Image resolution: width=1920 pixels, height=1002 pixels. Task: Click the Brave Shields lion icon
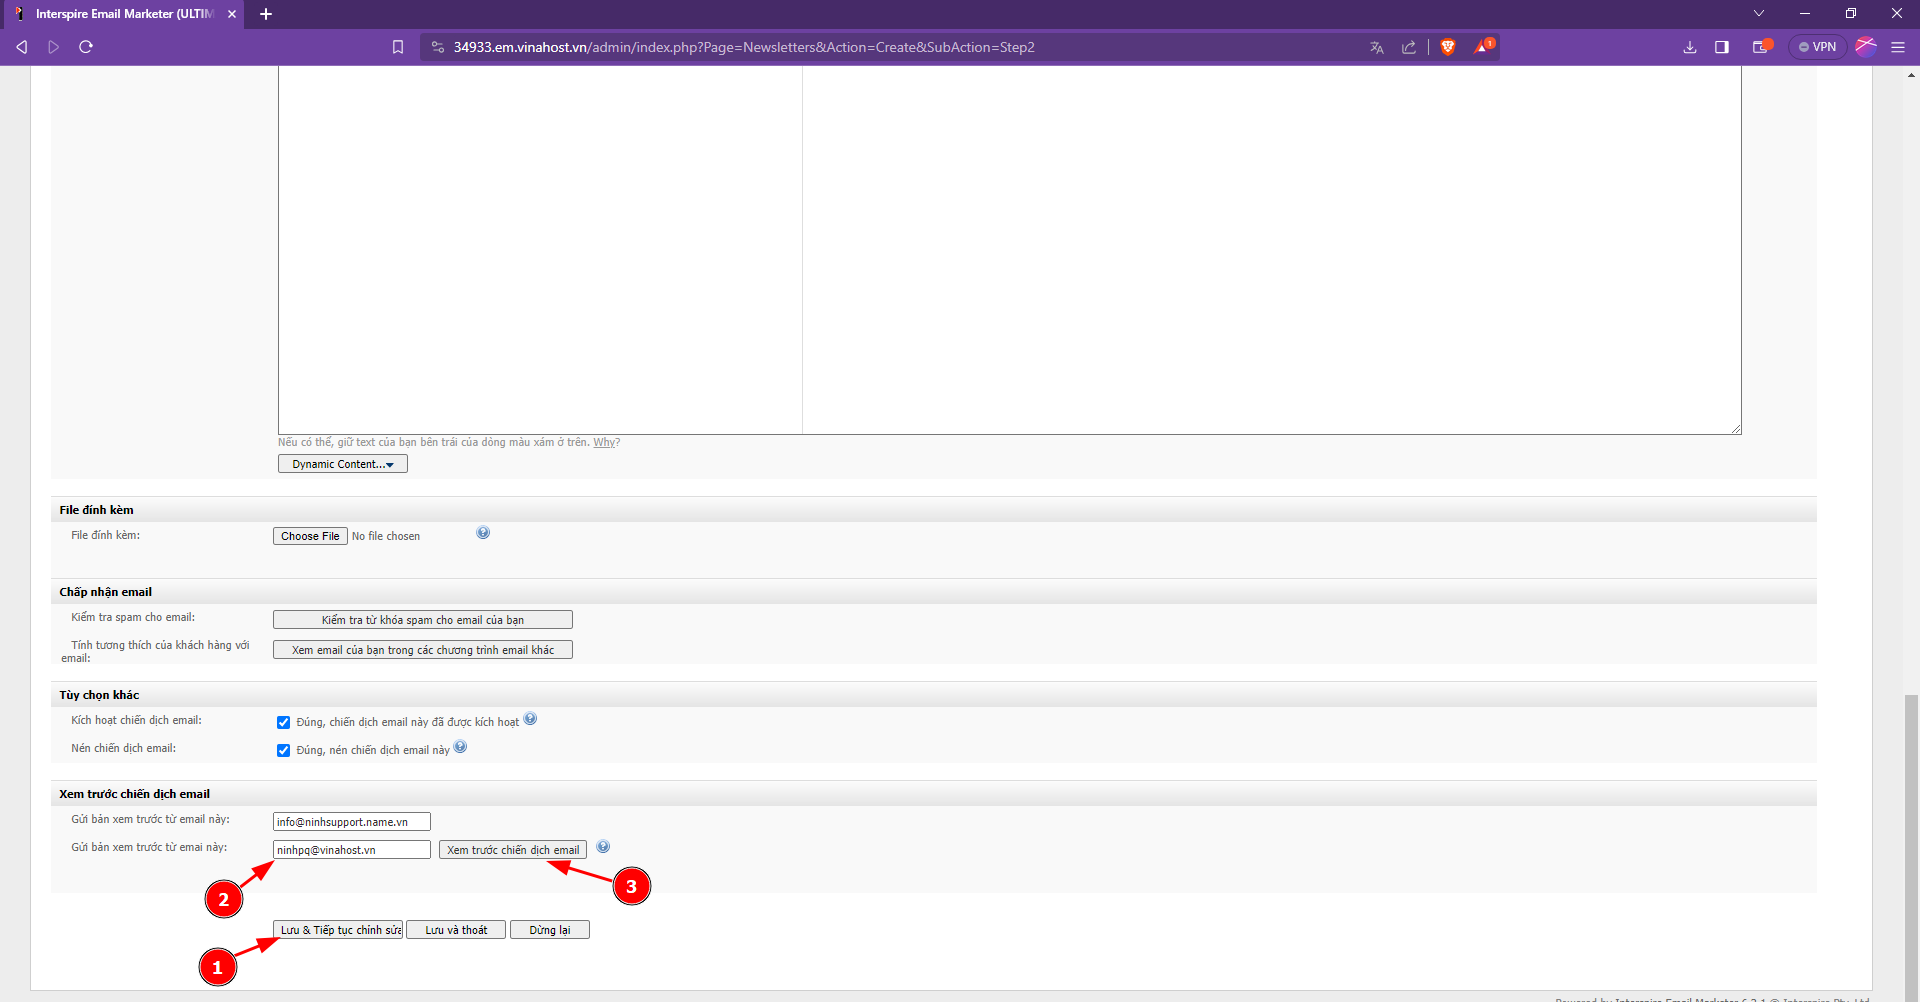click(1447, 47)
